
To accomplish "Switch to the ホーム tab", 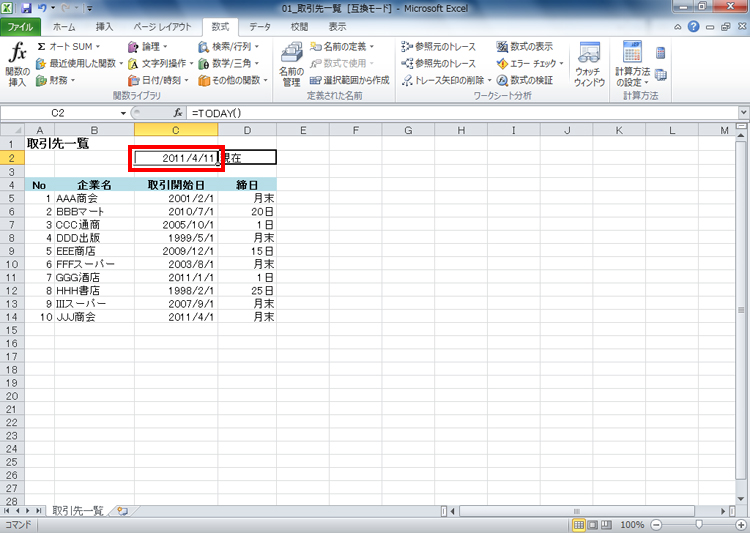I will click(x=64, y=27).
